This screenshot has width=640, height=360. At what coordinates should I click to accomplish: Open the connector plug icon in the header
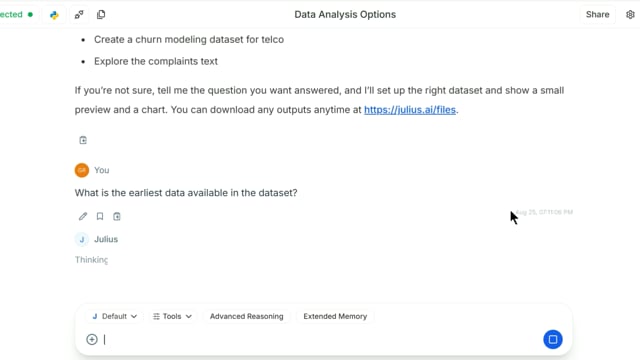click(79, 15)
